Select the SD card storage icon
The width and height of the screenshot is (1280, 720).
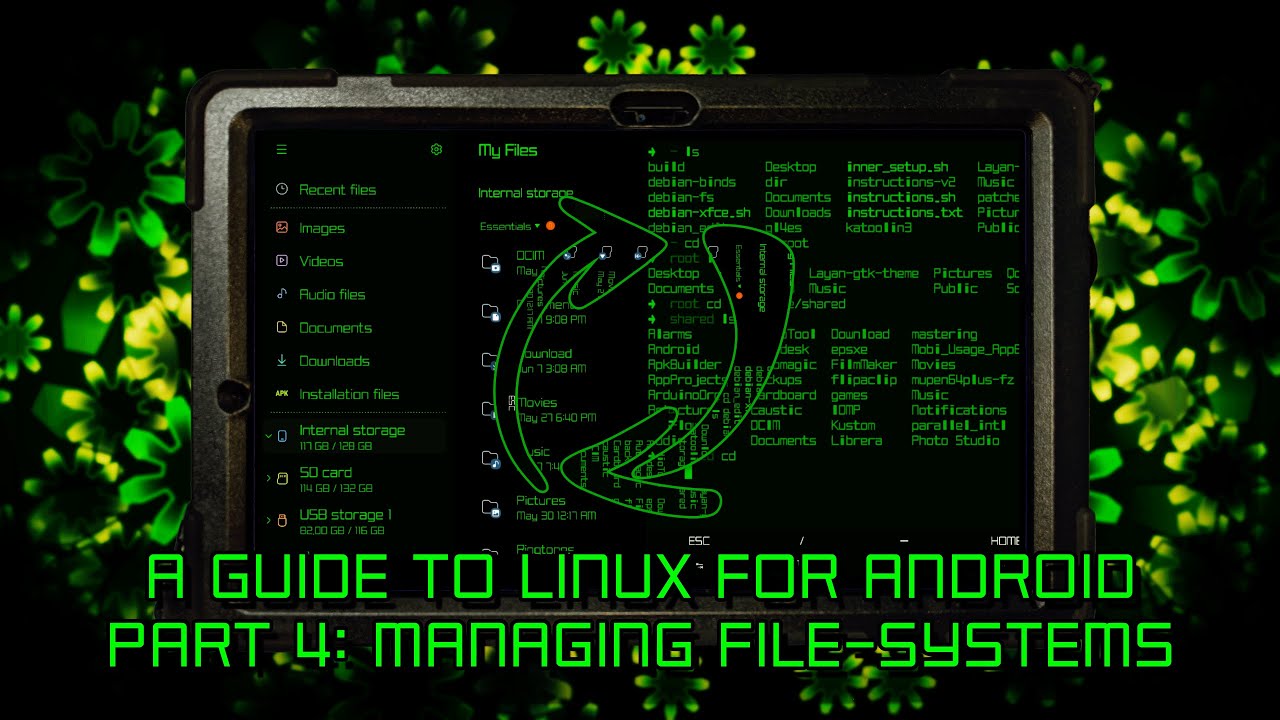coord(282,479)
